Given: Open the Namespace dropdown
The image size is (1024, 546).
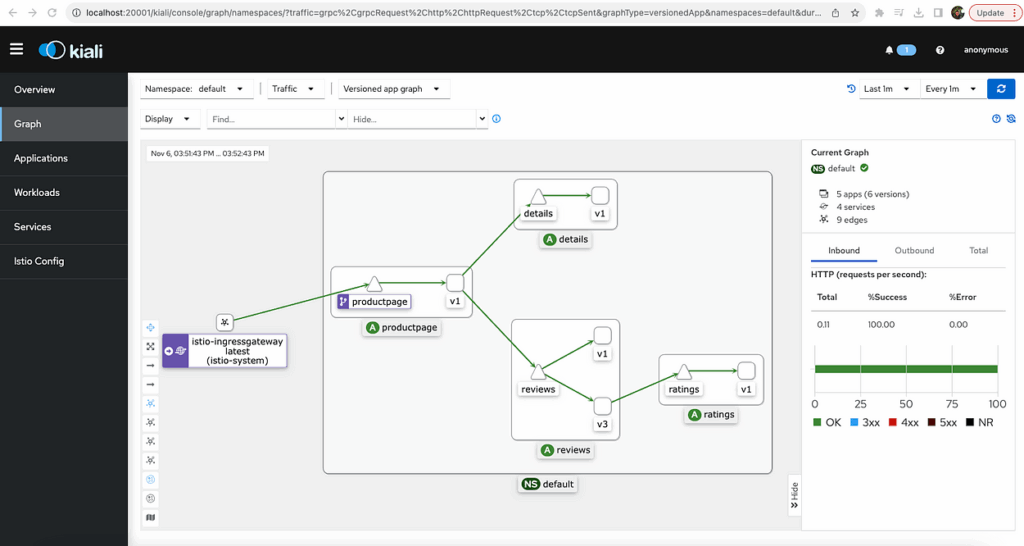Looking at the screenshot, I should click(x=197, y=89).
